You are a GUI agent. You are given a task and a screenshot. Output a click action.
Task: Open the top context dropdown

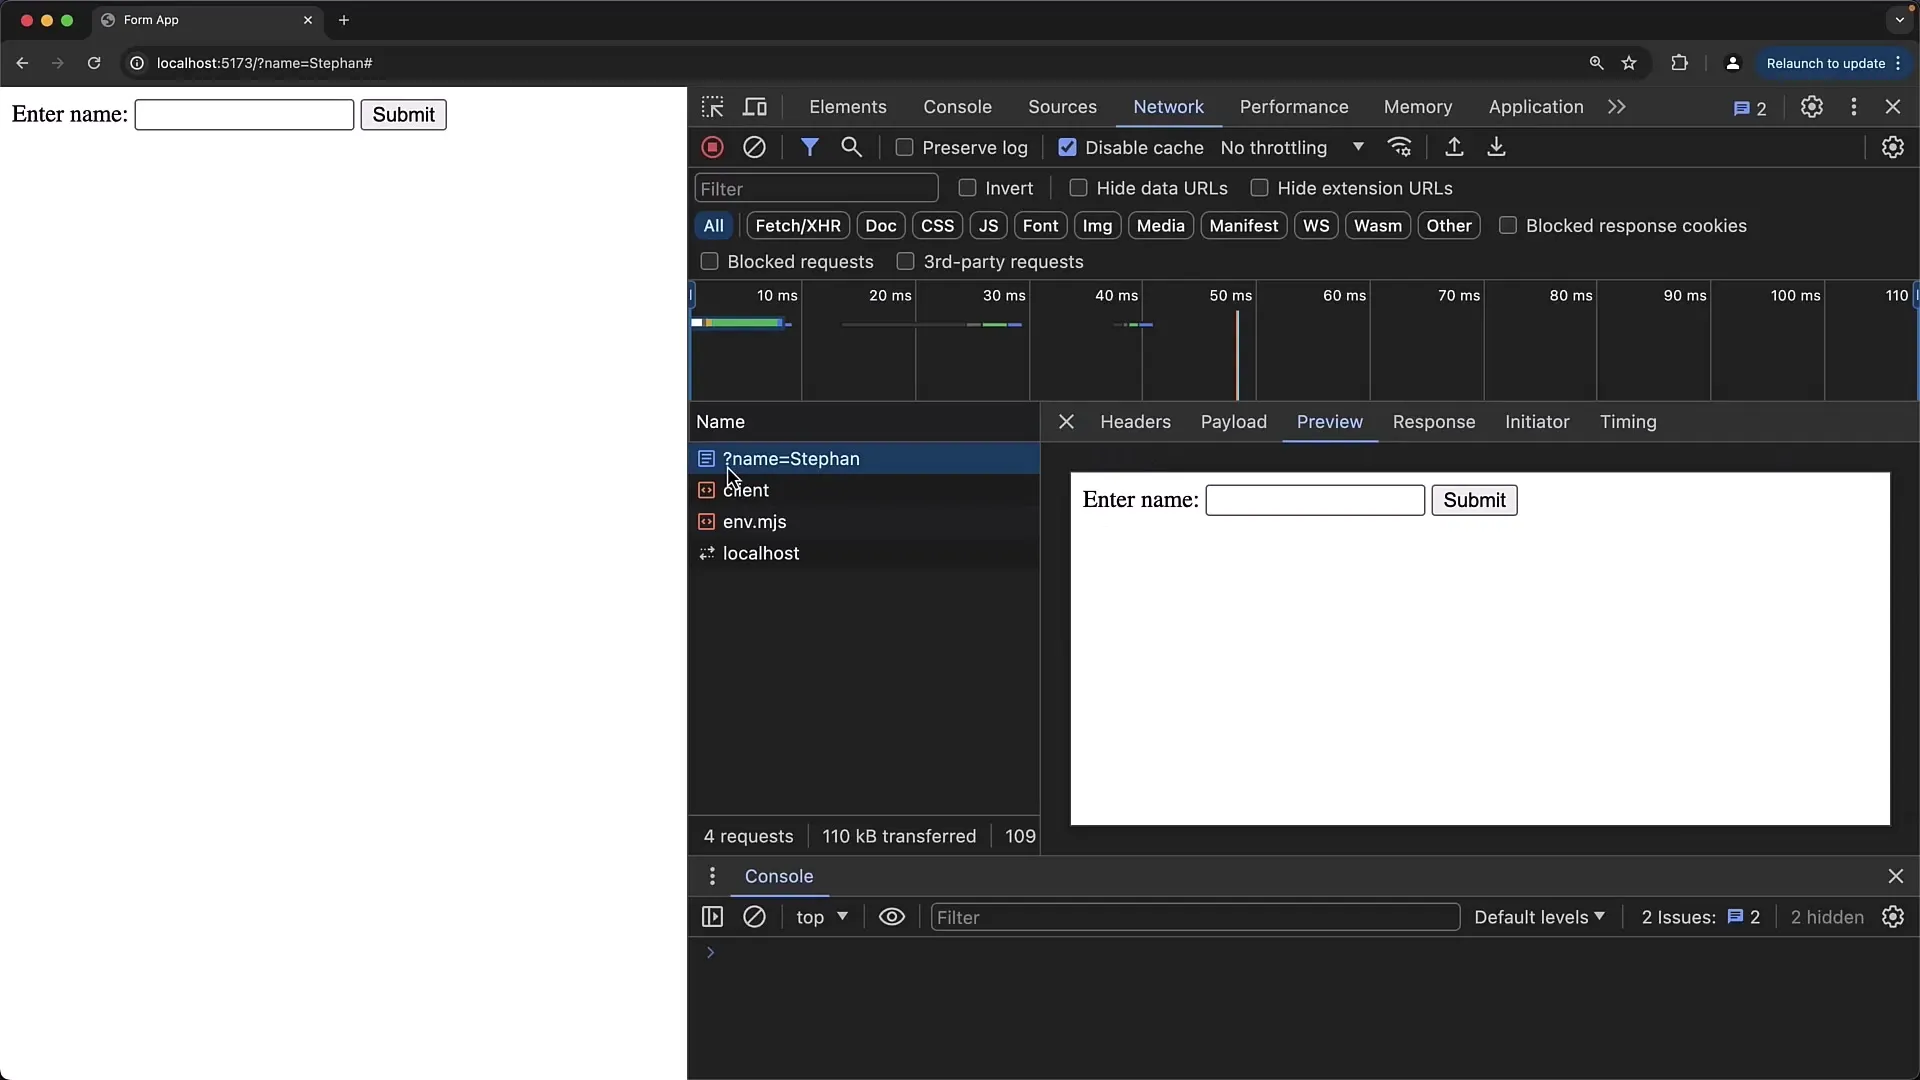822,917
